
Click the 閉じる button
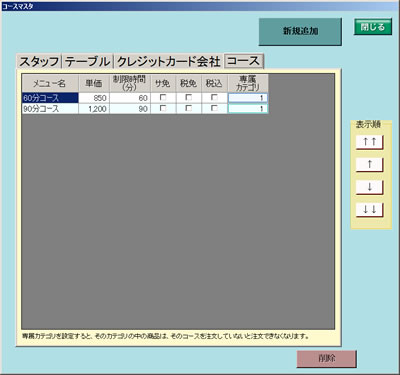pyautogui.click(x=373, y=27)
